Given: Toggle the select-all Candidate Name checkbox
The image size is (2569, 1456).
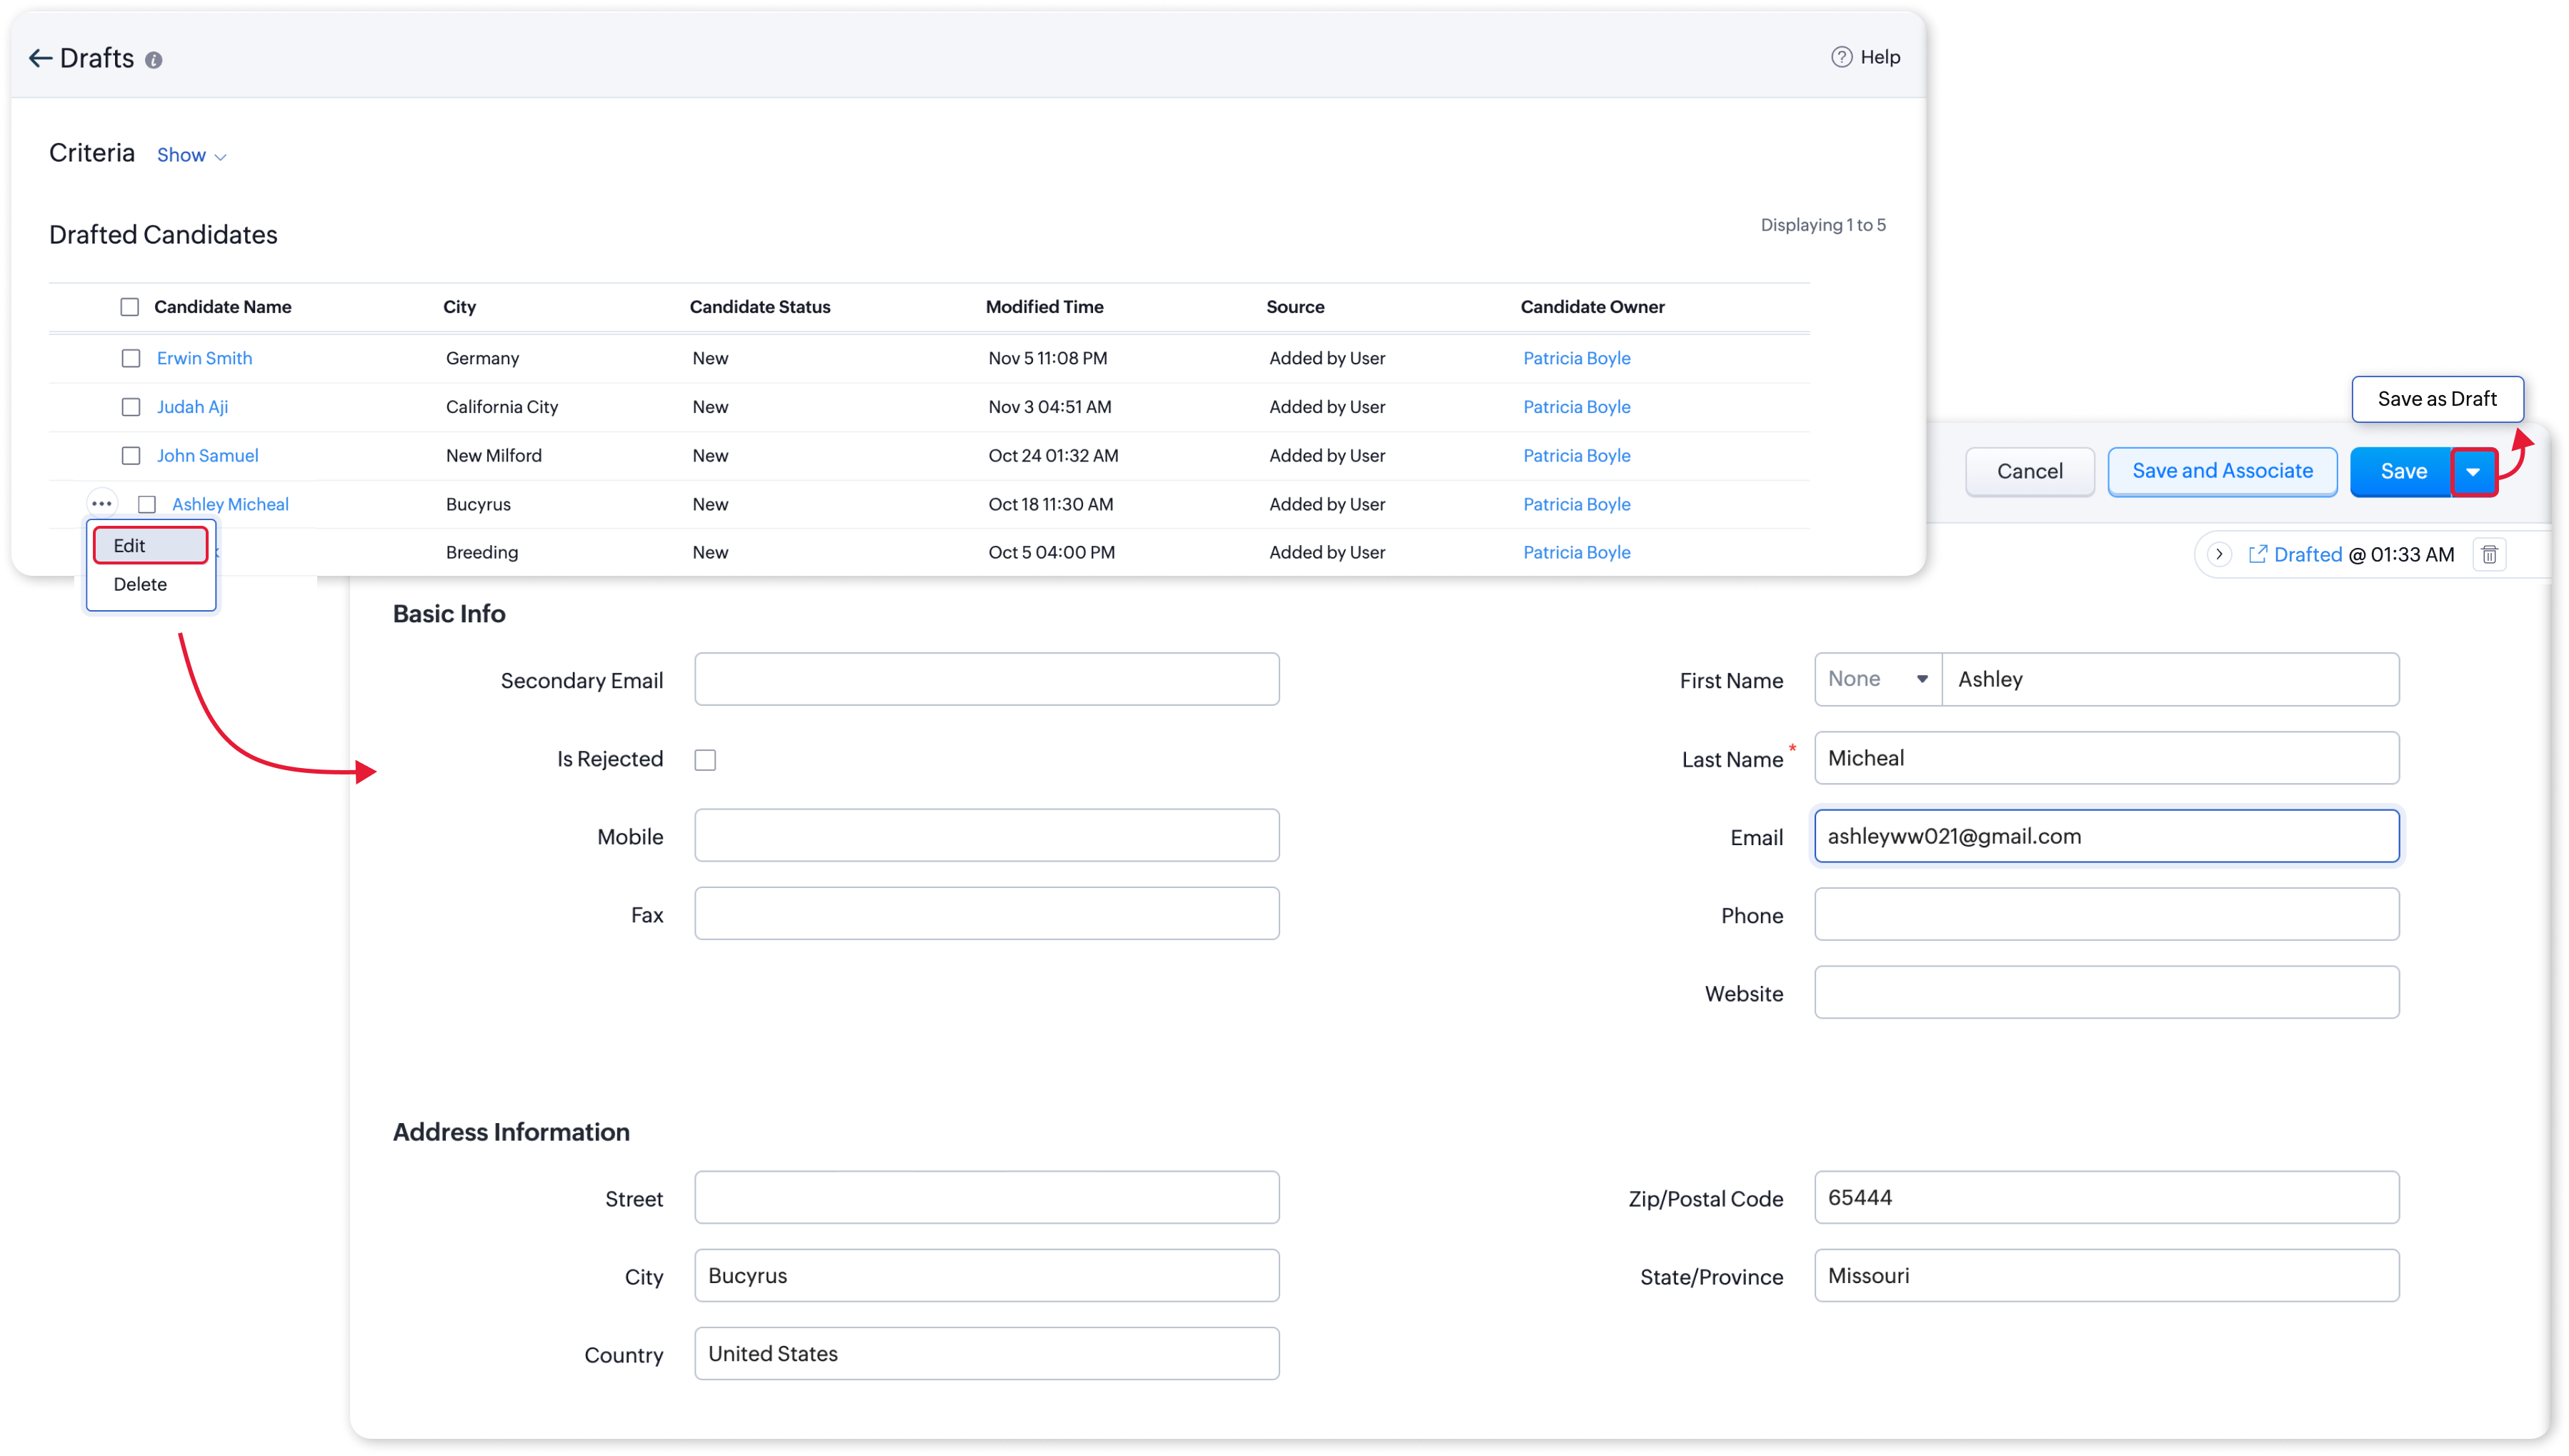Looking at the screenshot, I should coord(130,307).
